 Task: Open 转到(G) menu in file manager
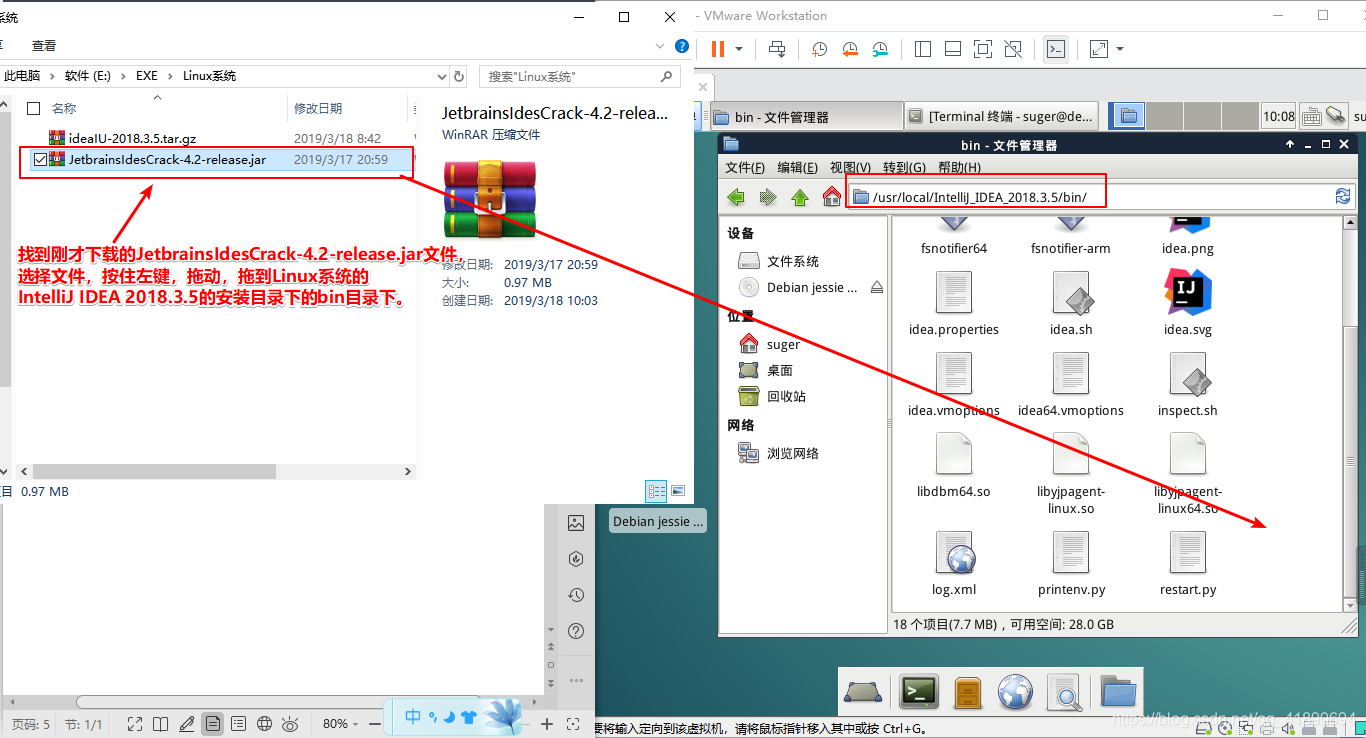(x=904, y=167)
